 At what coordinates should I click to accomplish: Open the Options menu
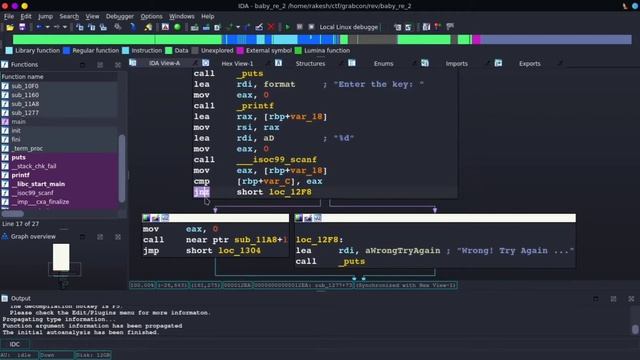point(151,16)
